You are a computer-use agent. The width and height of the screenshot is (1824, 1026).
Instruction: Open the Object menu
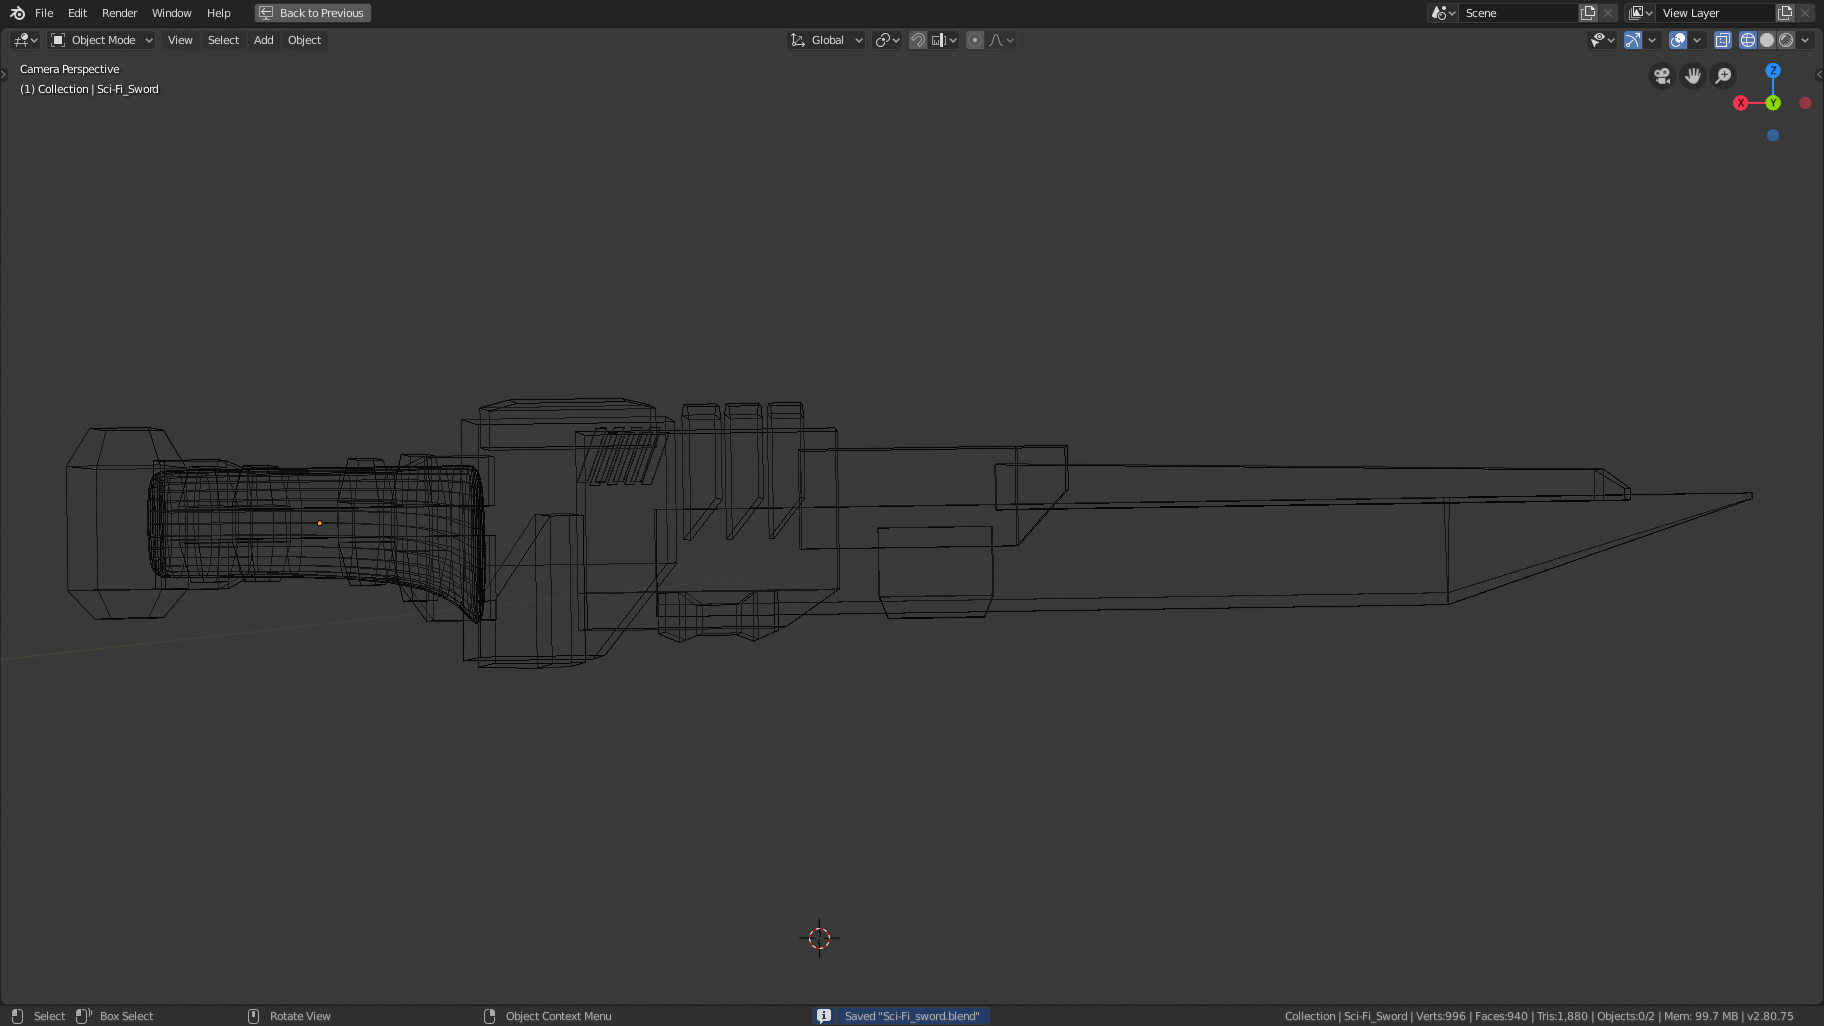click(x=304, y=40)
